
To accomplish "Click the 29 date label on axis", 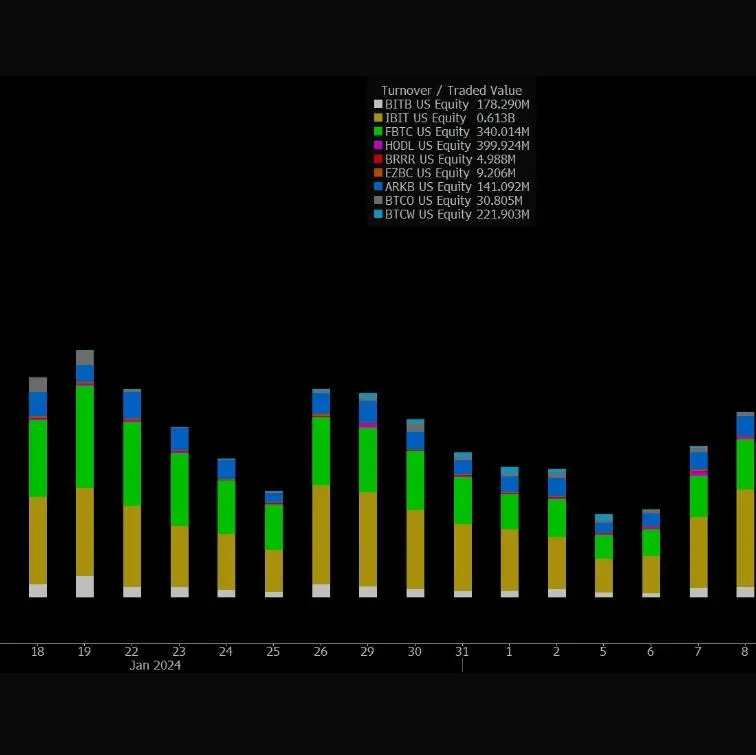I will [x=367, y=652].
